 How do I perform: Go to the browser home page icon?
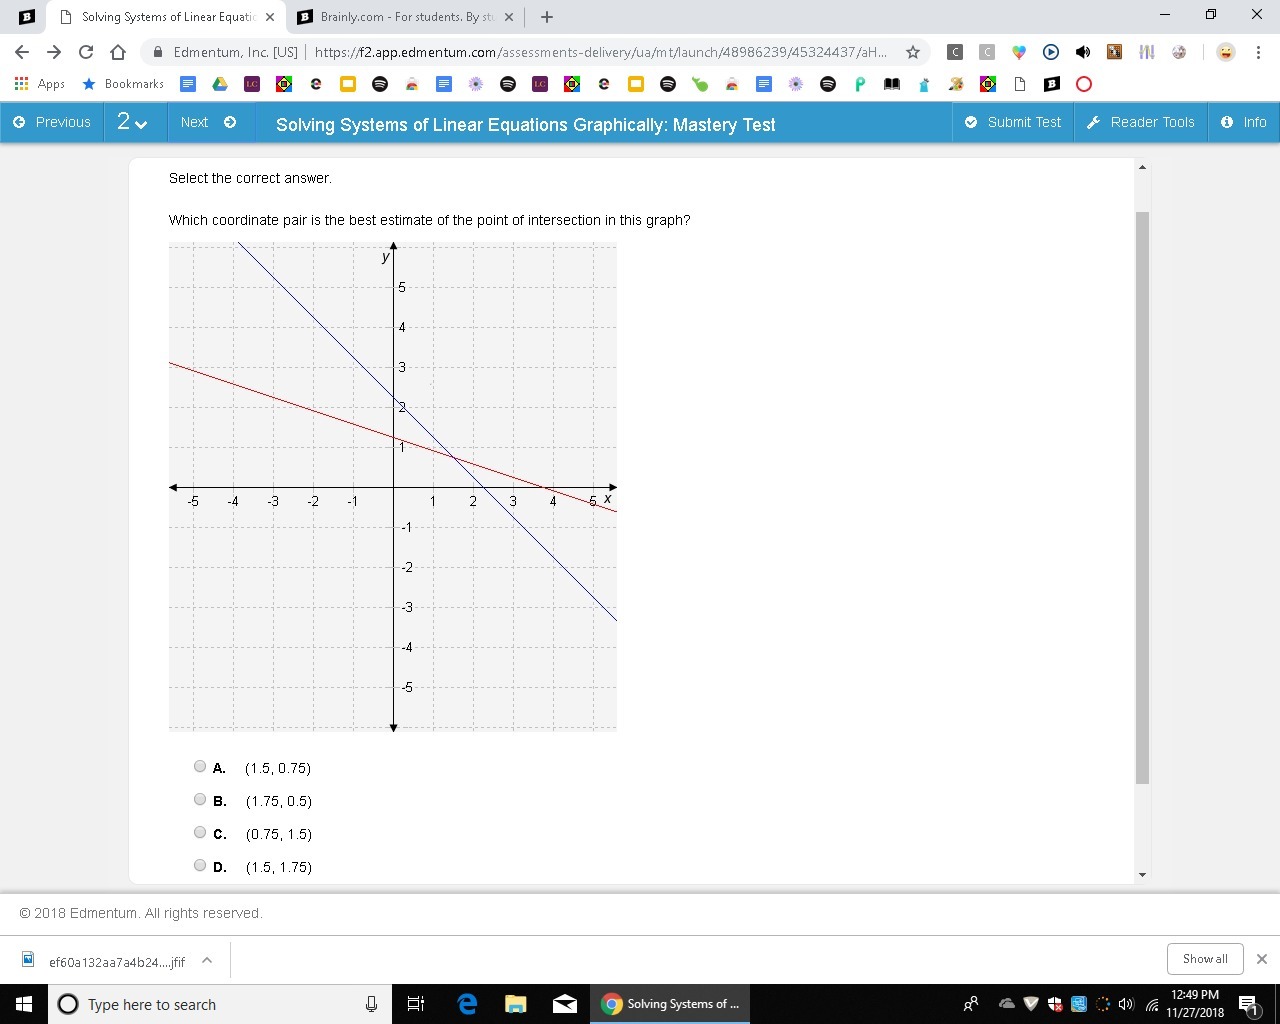[x=118, y=52]
